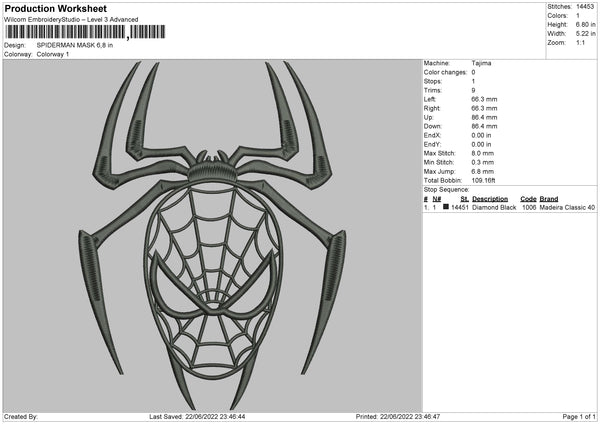The height and width of the screenshot is (424, 600).
Task: Click the Trims value 9
Action: (x=473, y=90)
